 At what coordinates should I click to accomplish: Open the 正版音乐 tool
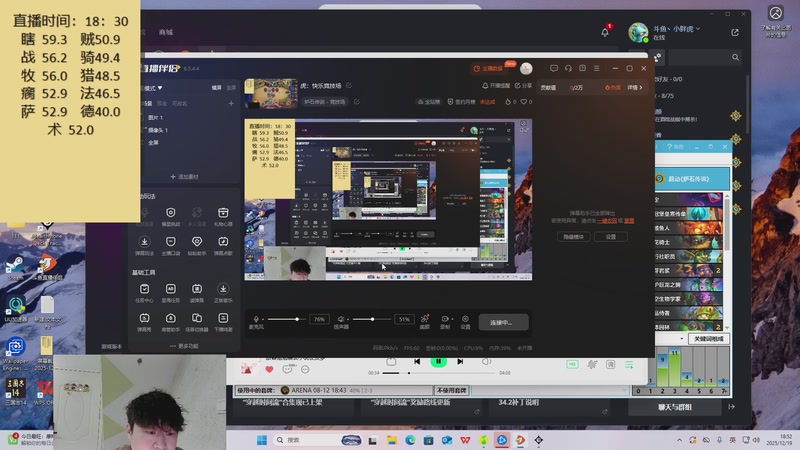[223, 292]
